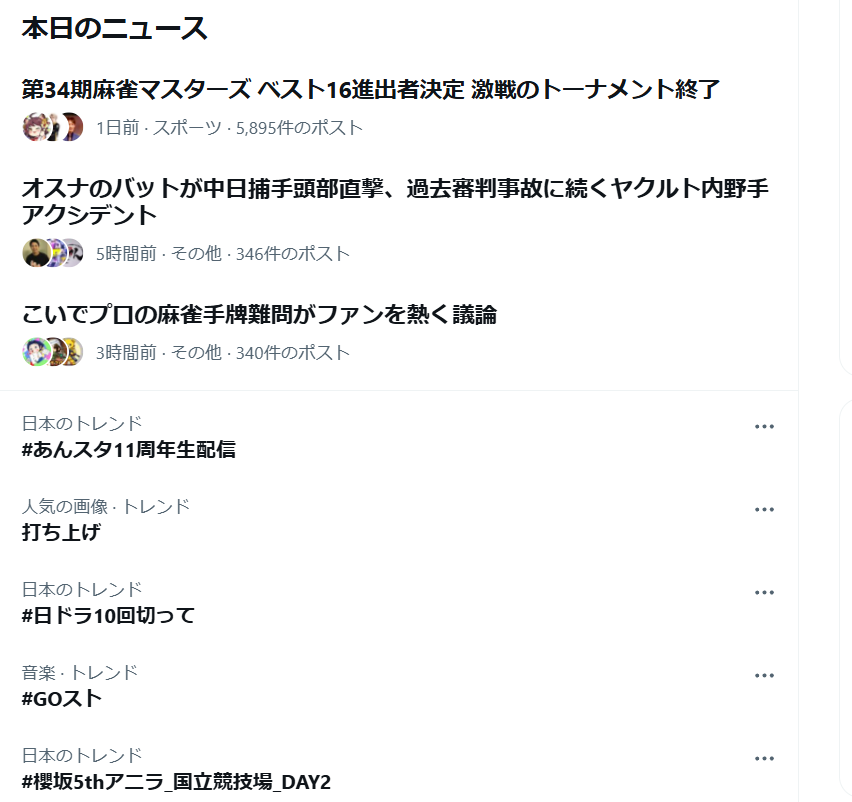Open more options for #日ドラ10回切って trend
852x802 pixels.
click(x=764, y=593)
